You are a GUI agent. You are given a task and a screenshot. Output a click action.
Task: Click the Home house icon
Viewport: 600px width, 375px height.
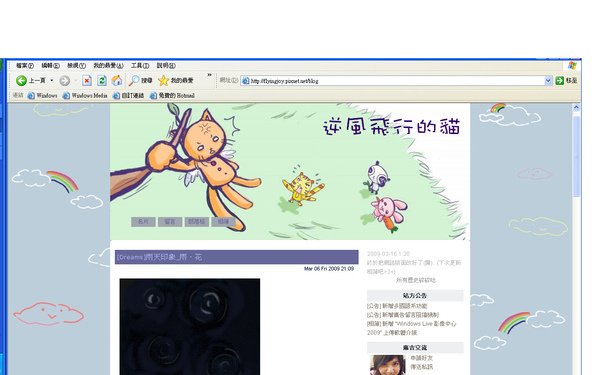click(x=117, y=80)
